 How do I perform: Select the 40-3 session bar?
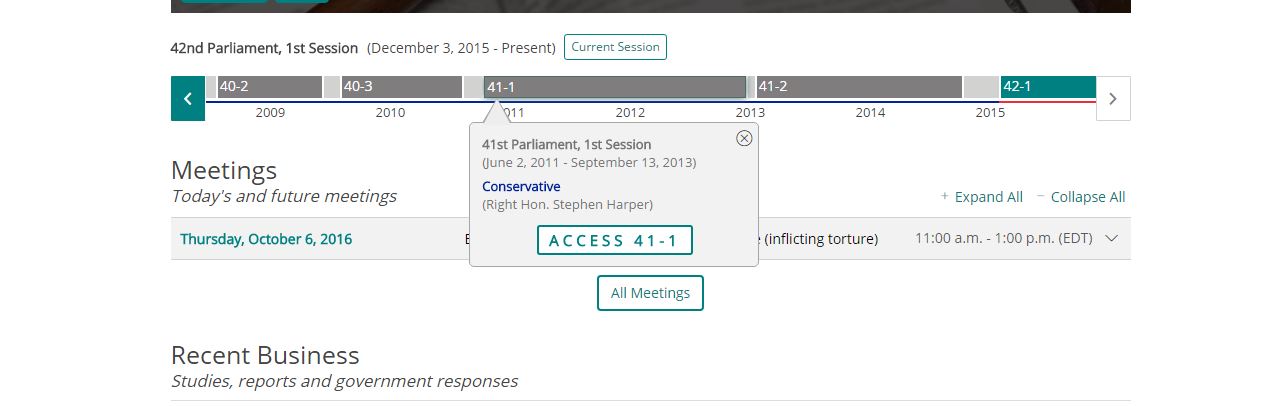(x=402, y=87)
